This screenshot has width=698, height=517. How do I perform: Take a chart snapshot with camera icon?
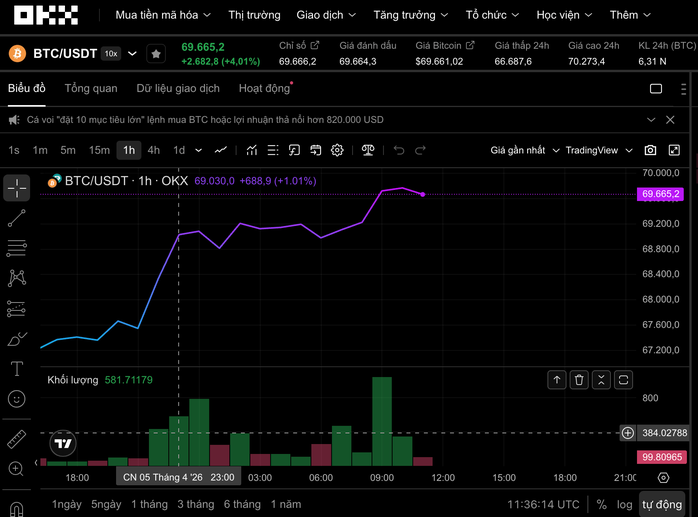pyautogui.click(x=651, y=150)
